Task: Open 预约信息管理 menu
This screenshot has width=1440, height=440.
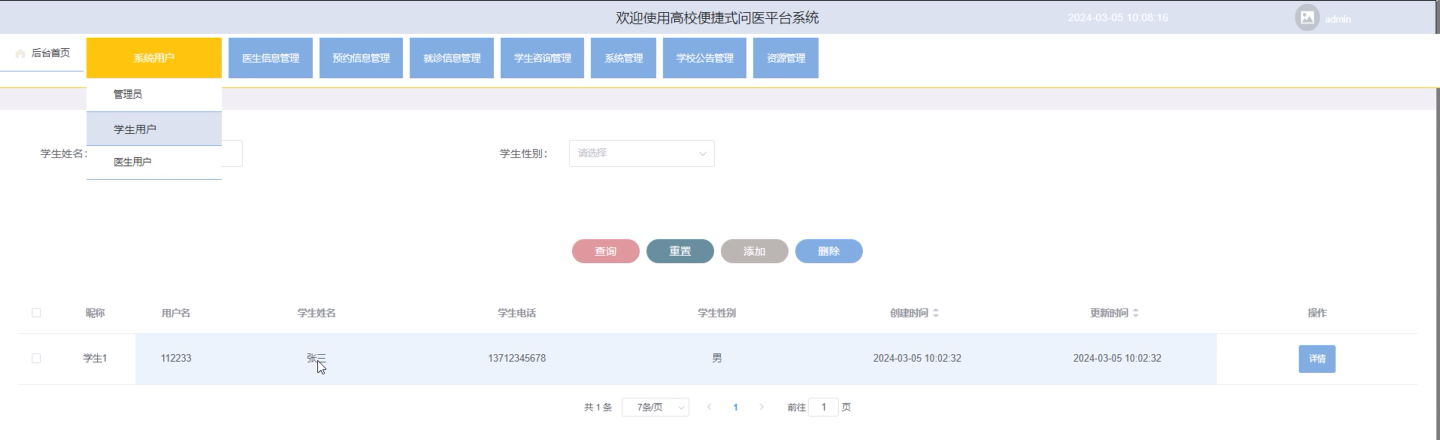Action: click(361, 58)
